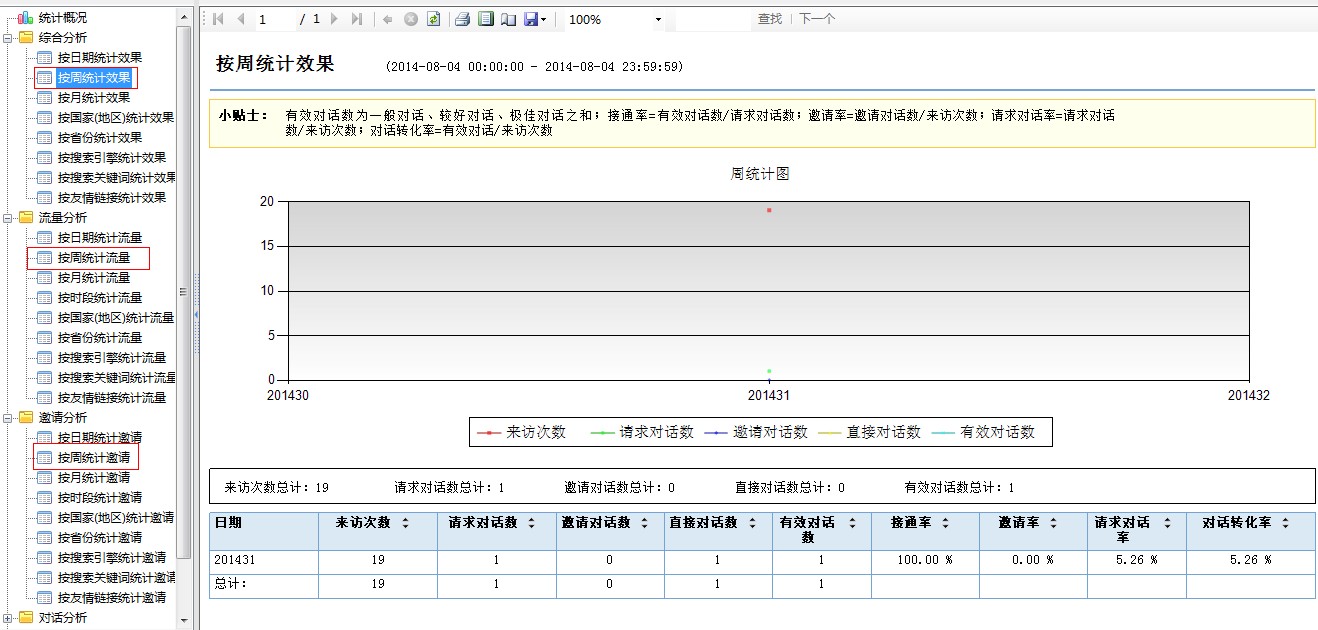Go to first page of report
Screen dimensions: 1318x630
[x=218, y=19]
